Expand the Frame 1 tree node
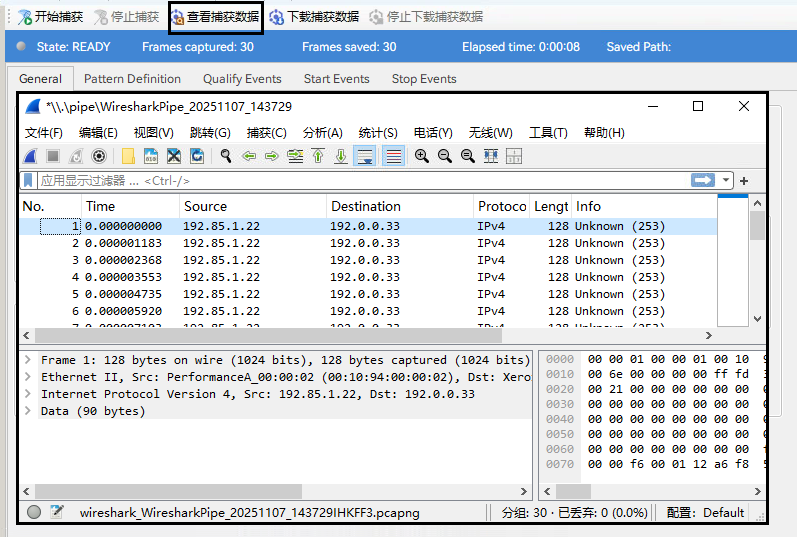 coord(28,360)
